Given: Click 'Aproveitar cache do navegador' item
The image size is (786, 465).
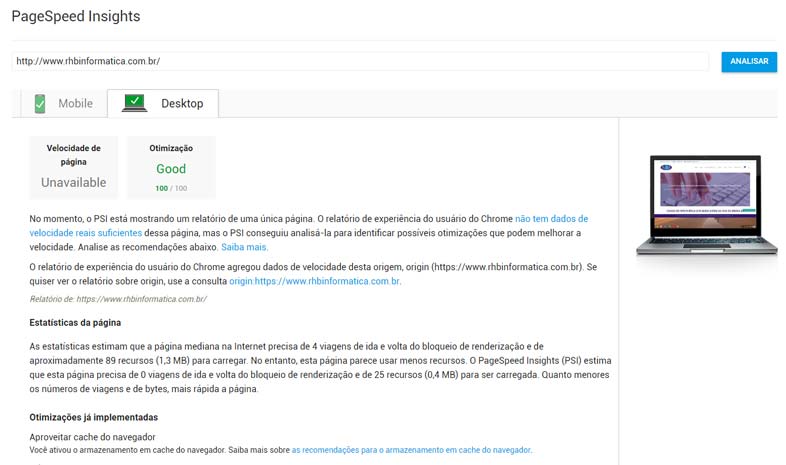Looking at the screenshot, I should pyautogui.click(x=94, y=438).
